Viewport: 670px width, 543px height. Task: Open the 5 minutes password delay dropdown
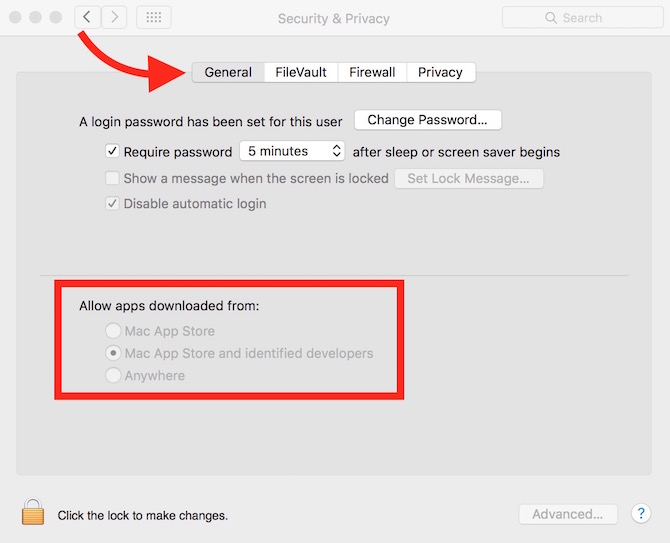click(x=292, y=152)
